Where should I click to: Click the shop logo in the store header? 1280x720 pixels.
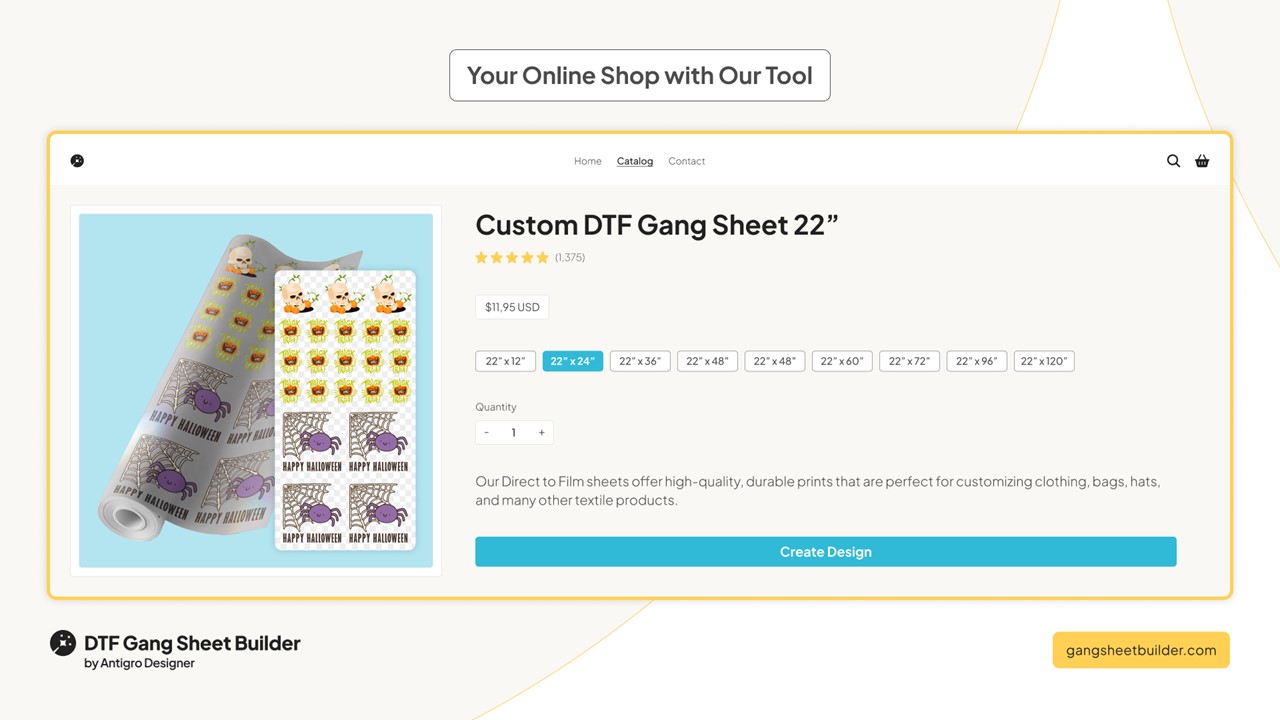click(77, 161)
